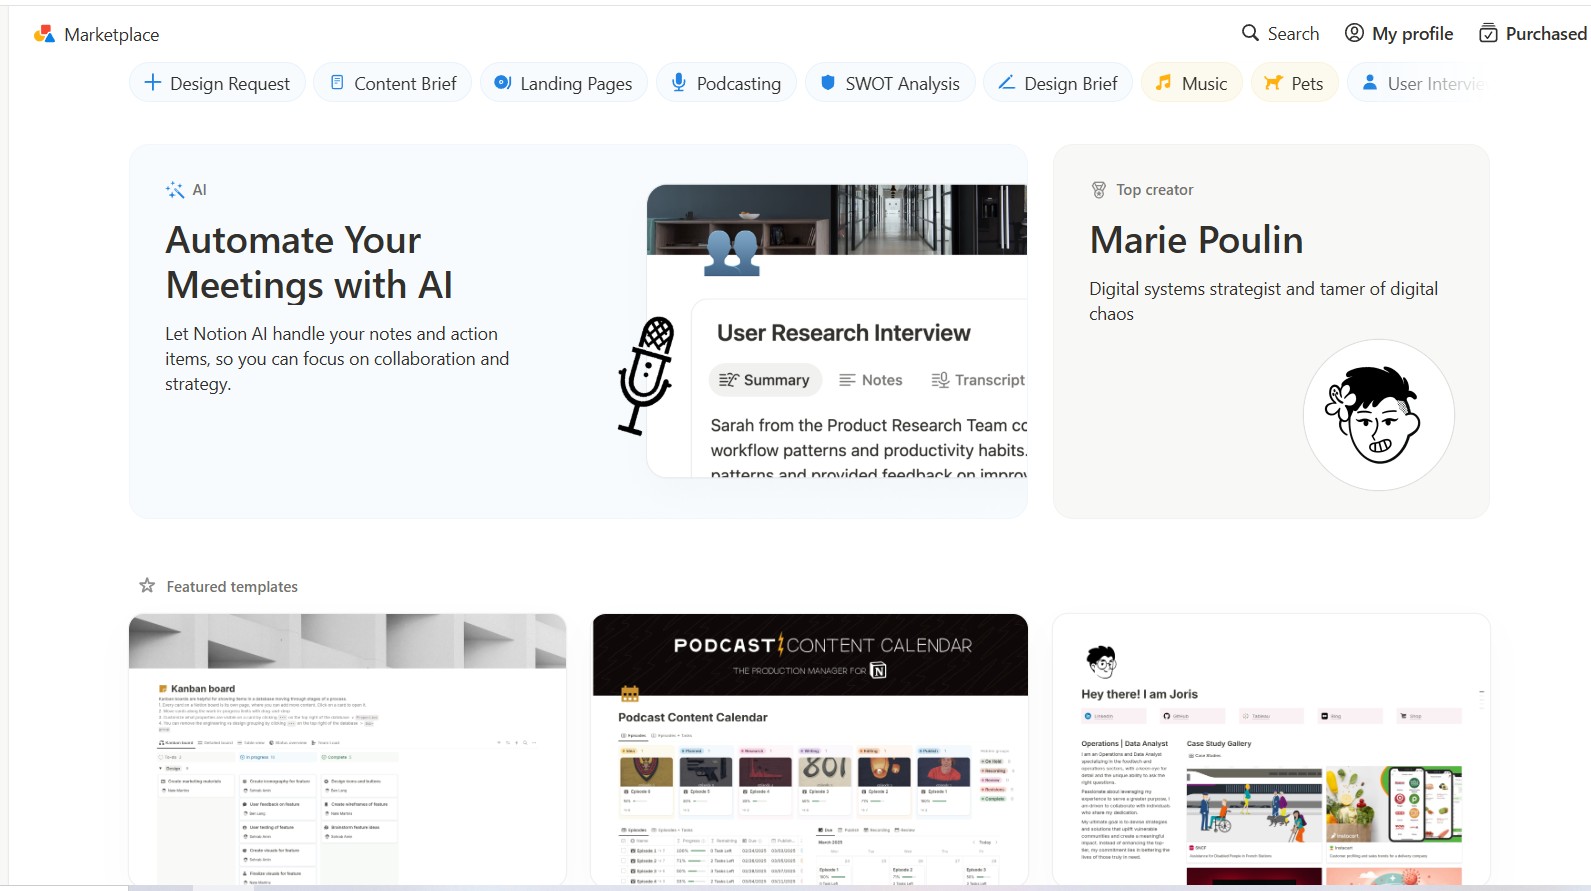
Task: Click the Top creator medal icon
Action: [x=1099, y=190]
